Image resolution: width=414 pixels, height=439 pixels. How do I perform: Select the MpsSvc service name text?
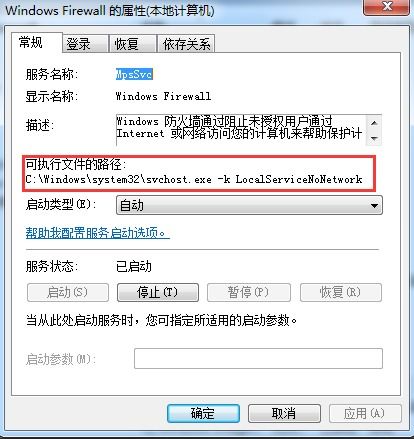tap(134, 74)
